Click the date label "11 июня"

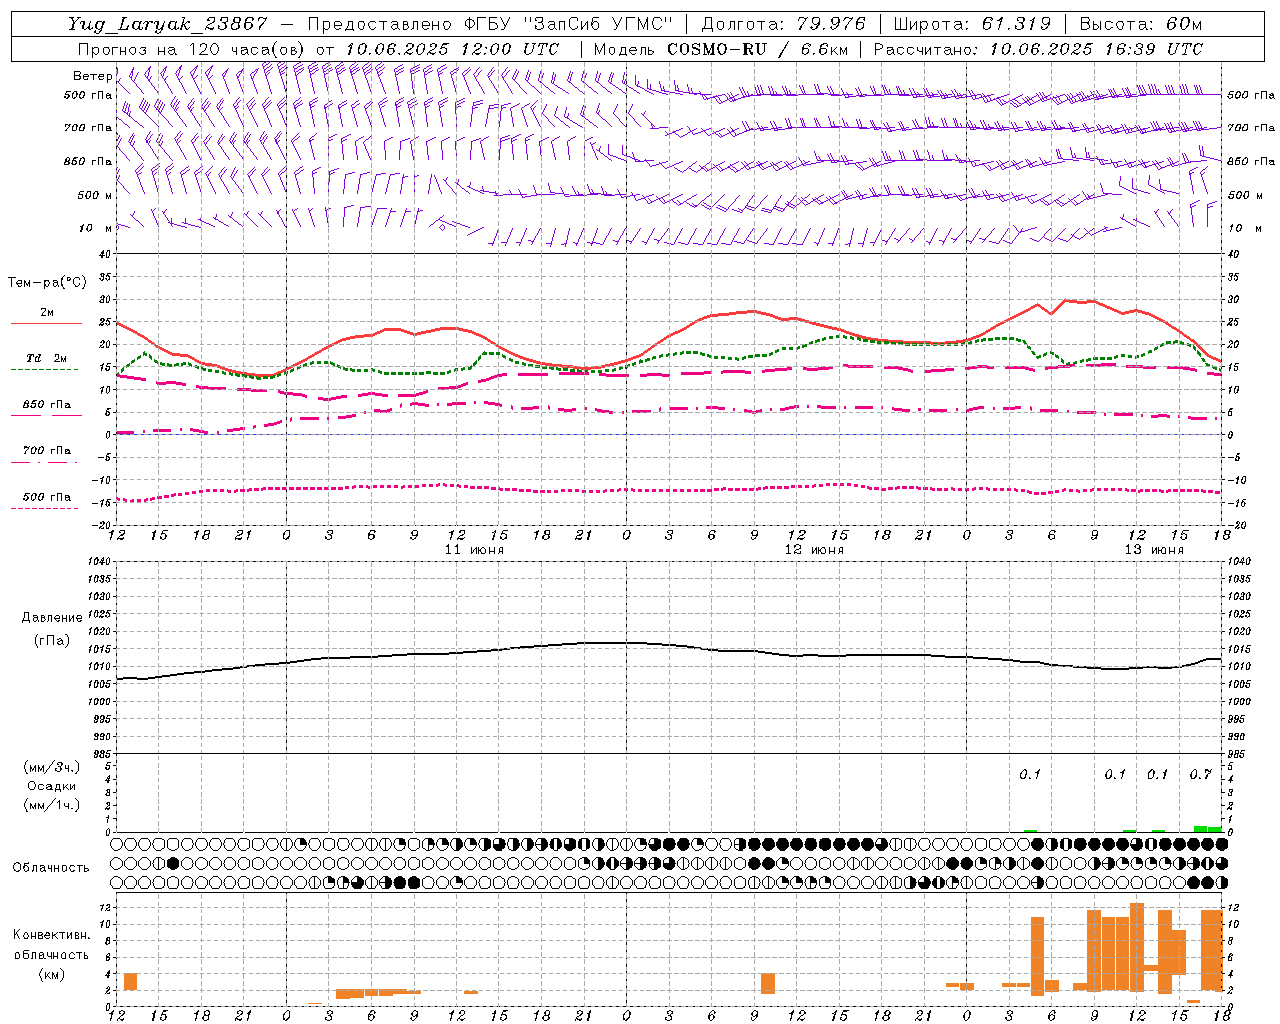click(474, 550)
